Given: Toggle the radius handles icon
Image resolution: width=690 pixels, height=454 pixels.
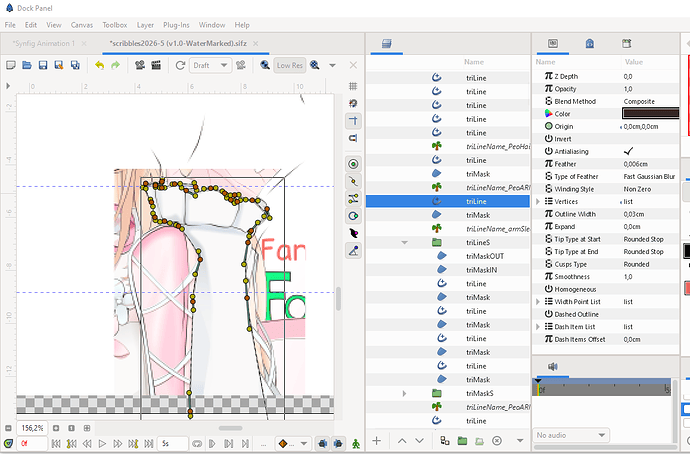Looking at the screenshot, I should [x=353, y=216].
